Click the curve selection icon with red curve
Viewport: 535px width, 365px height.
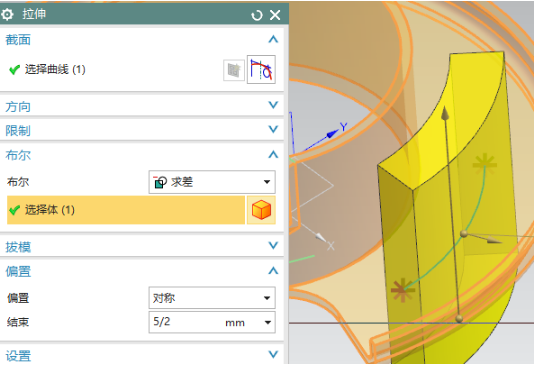[x=261, y=70]
